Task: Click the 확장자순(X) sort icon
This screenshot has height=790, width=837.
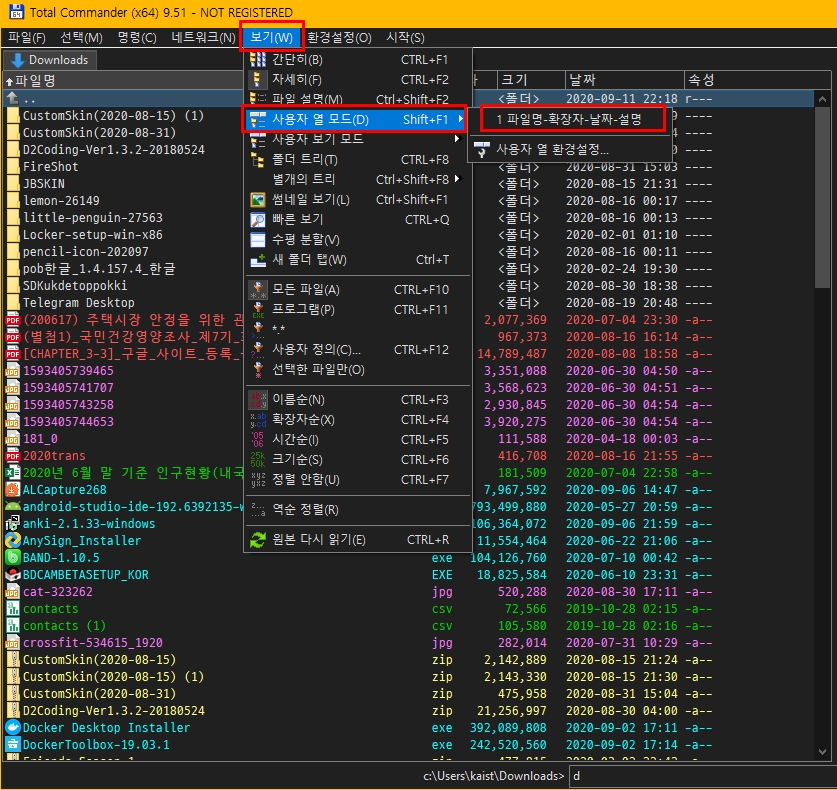Action: click(258, 420)
